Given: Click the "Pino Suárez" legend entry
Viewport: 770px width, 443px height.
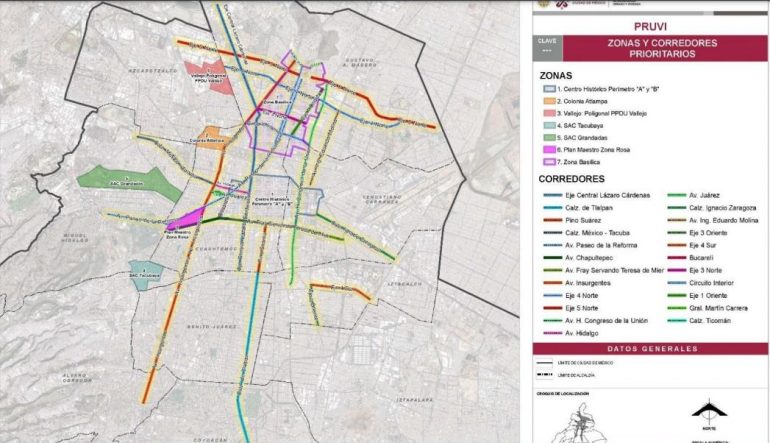Looking at the screenshot, I should point(572,221).
